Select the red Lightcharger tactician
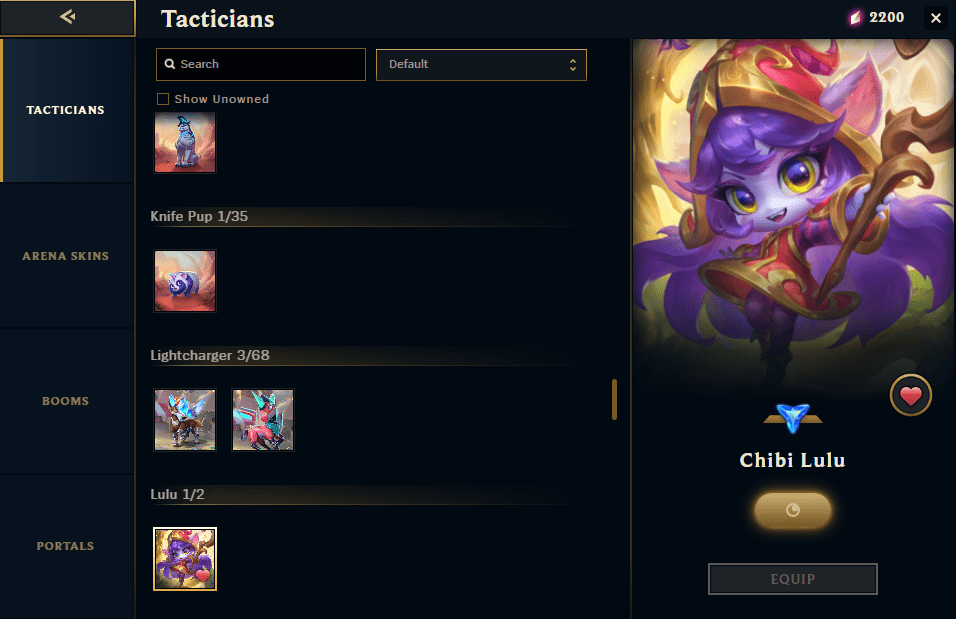 pos(263,420)
